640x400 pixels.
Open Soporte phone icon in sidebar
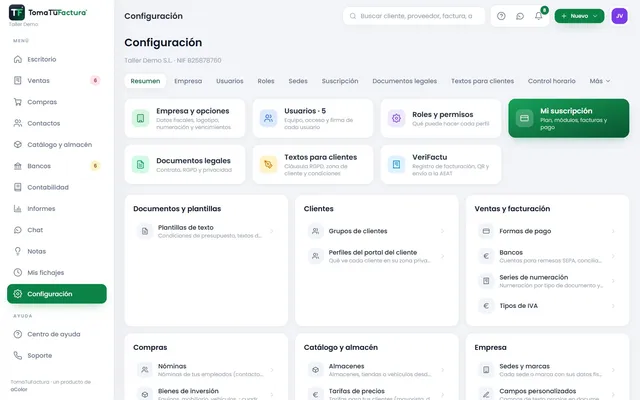click(x=18, y=355)
